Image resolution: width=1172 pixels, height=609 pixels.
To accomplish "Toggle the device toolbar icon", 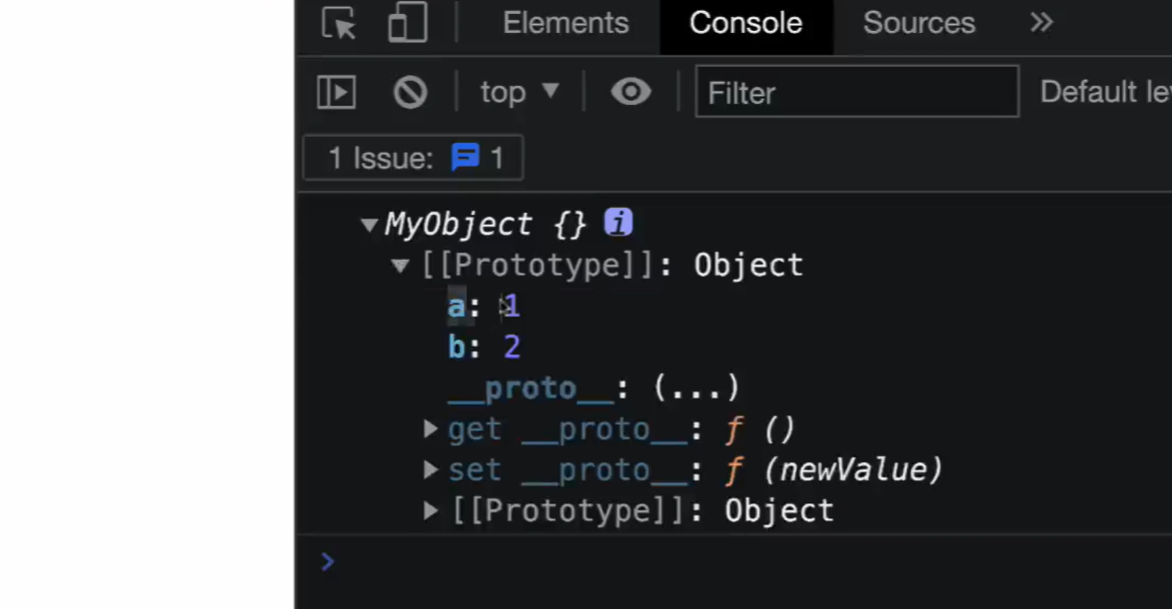I will (x=407, y=22).
